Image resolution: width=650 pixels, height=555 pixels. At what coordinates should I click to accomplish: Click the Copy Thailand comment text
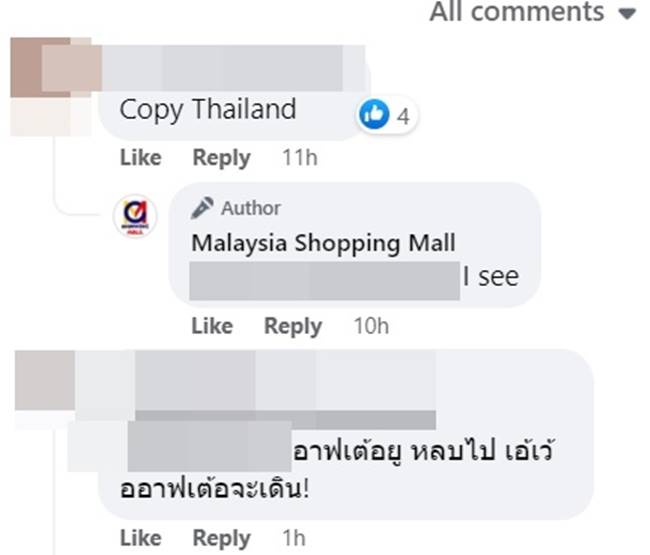[x=208, y=110]
